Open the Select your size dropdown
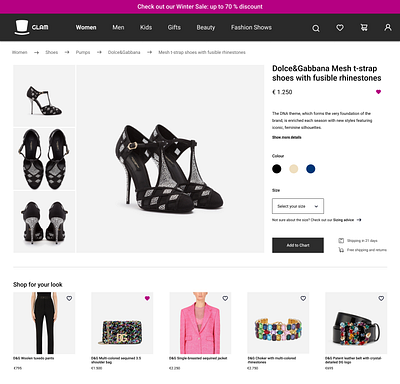400x384 pixels. 298,206
